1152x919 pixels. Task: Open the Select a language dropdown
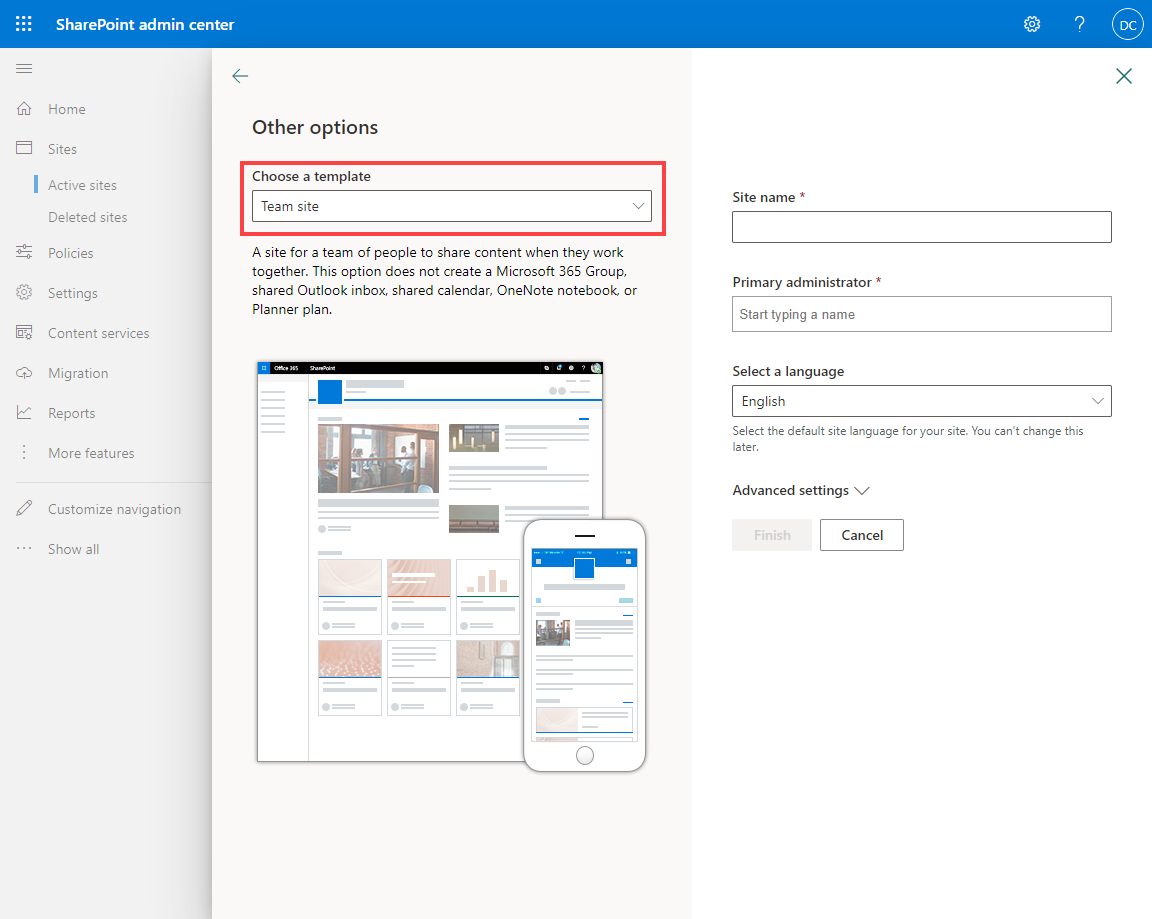921,401
